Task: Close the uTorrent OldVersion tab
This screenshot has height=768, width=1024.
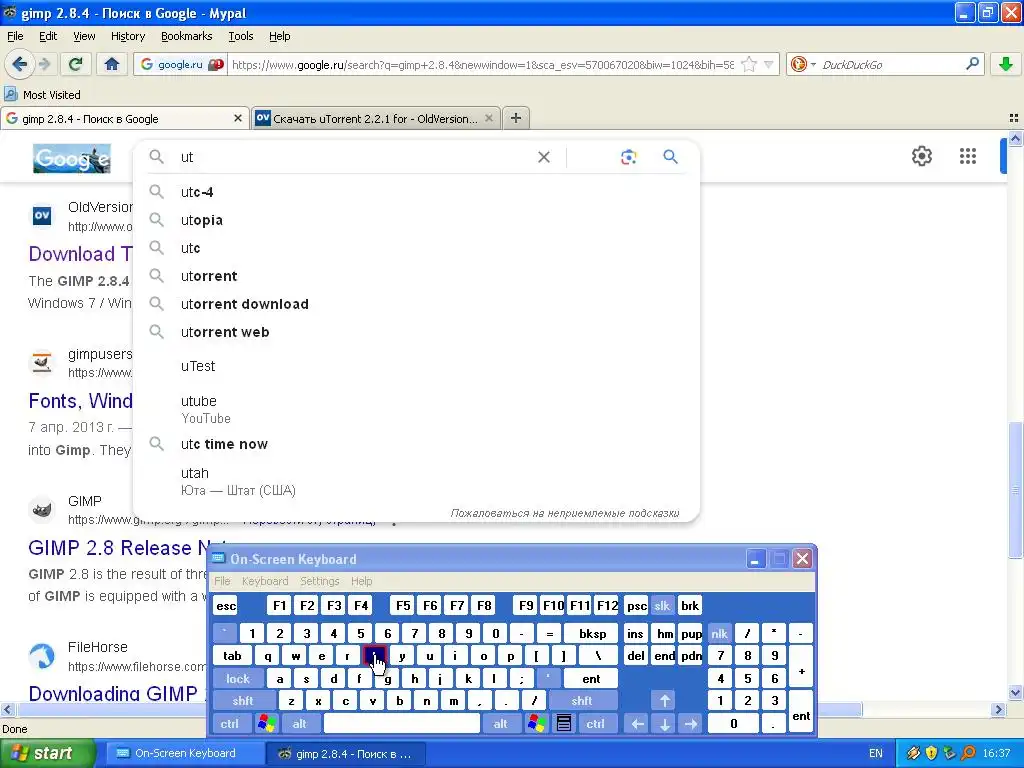Action: point(488,118)
